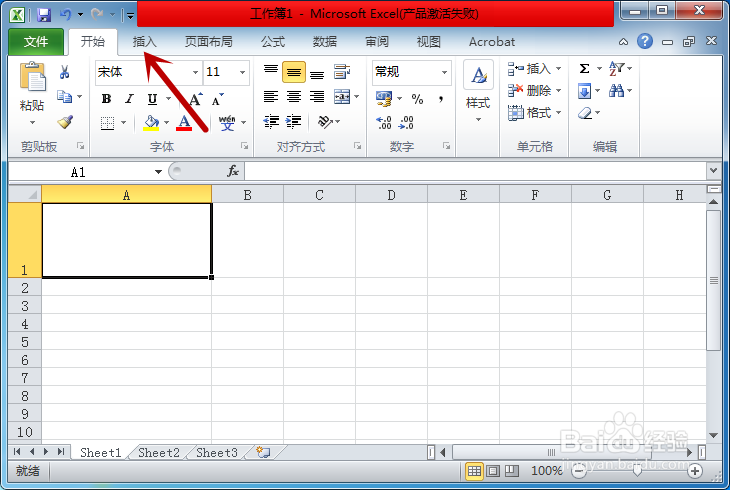Select the Format Painter brush

pyautogui.click(x=65, y=122)
